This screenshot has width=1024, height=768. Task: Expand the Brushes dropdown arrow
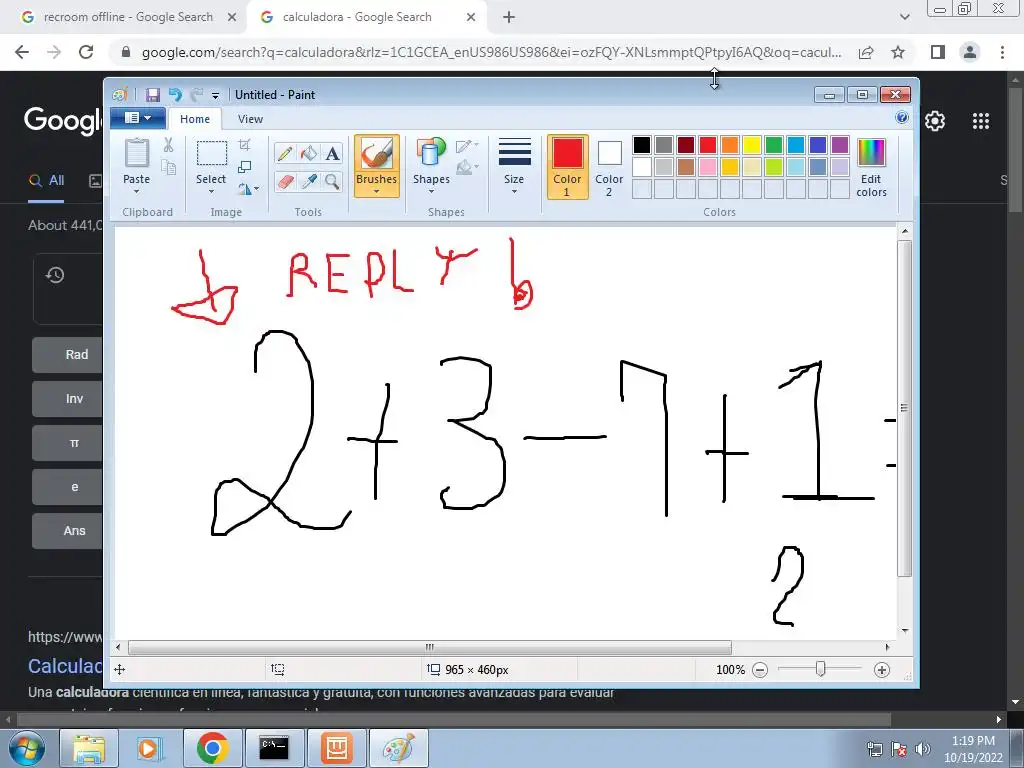click(377, 192)
